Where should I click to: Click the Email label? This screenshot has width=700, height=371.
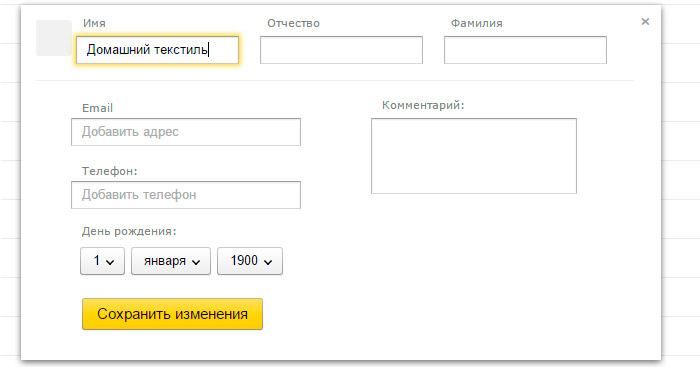tap(97, 108)
